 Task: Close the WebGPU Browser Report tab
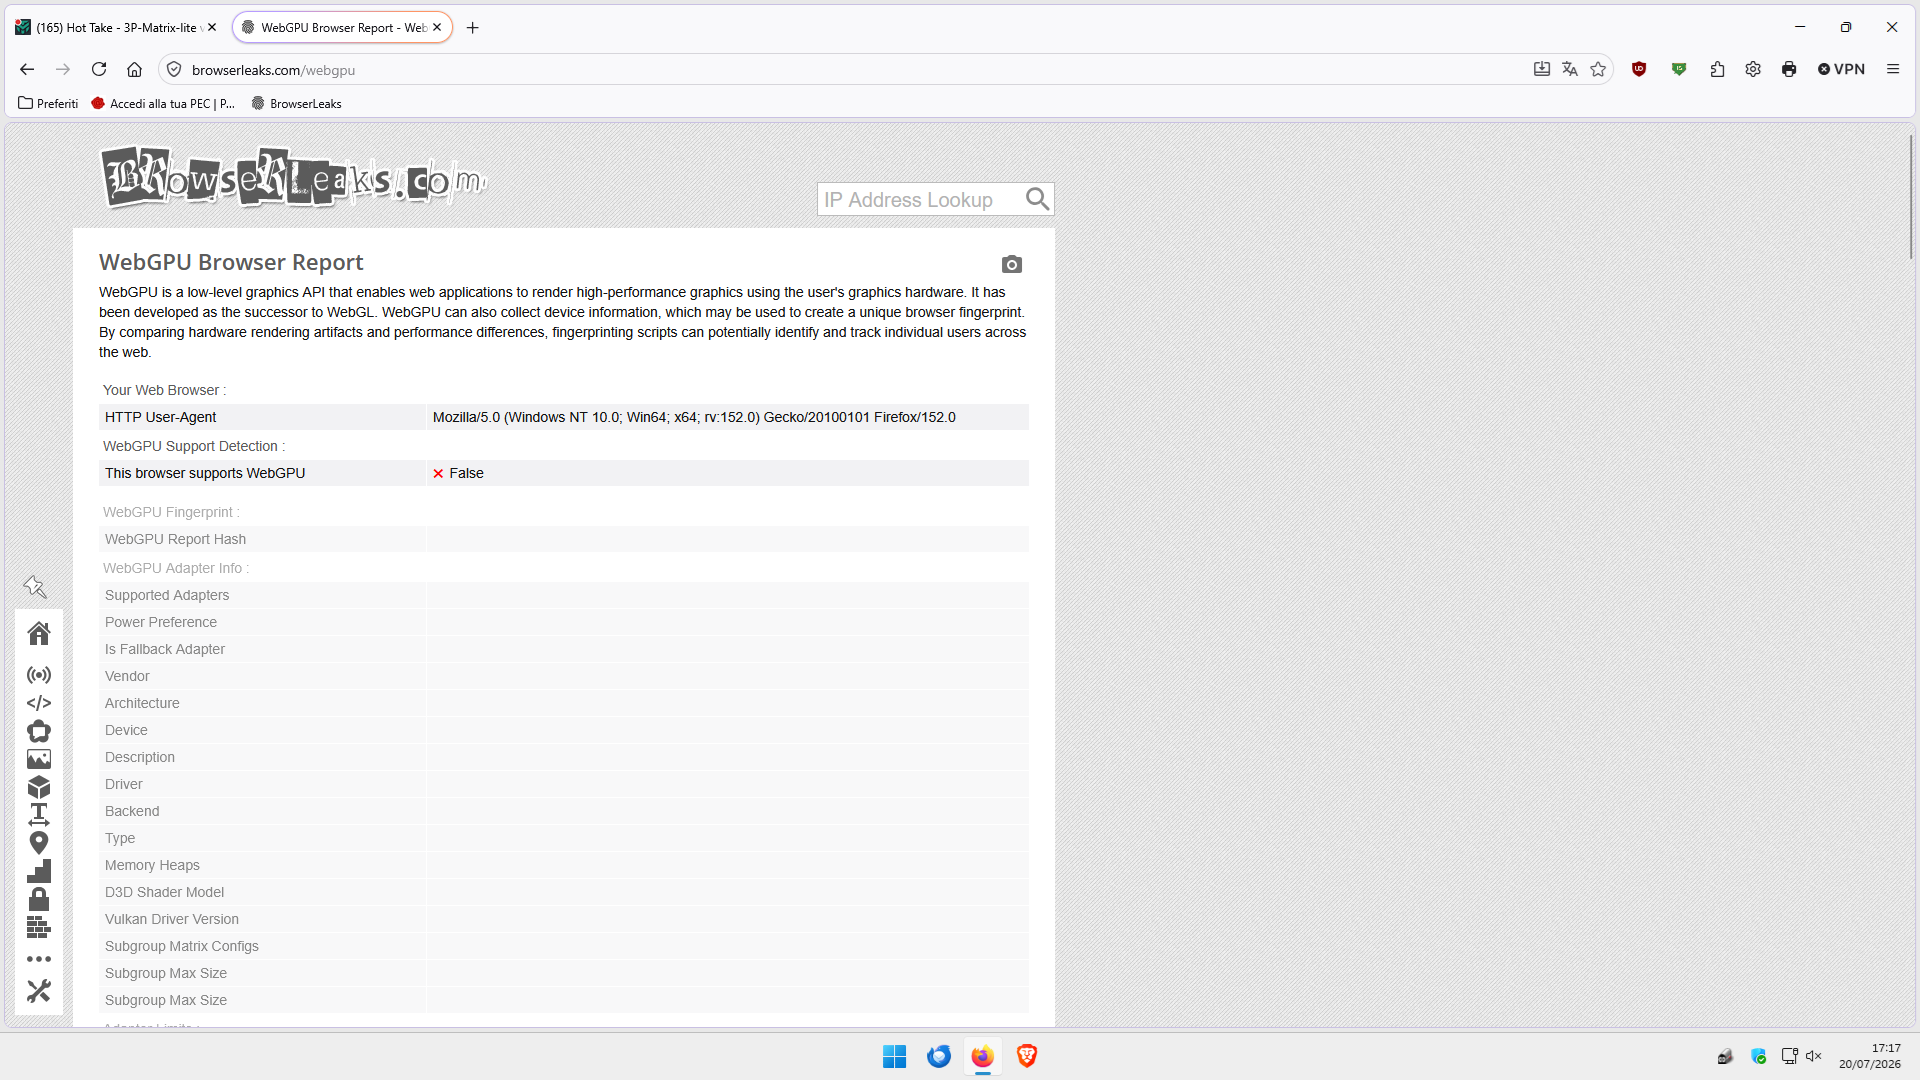pyautogui.click(x=437, y=28)
